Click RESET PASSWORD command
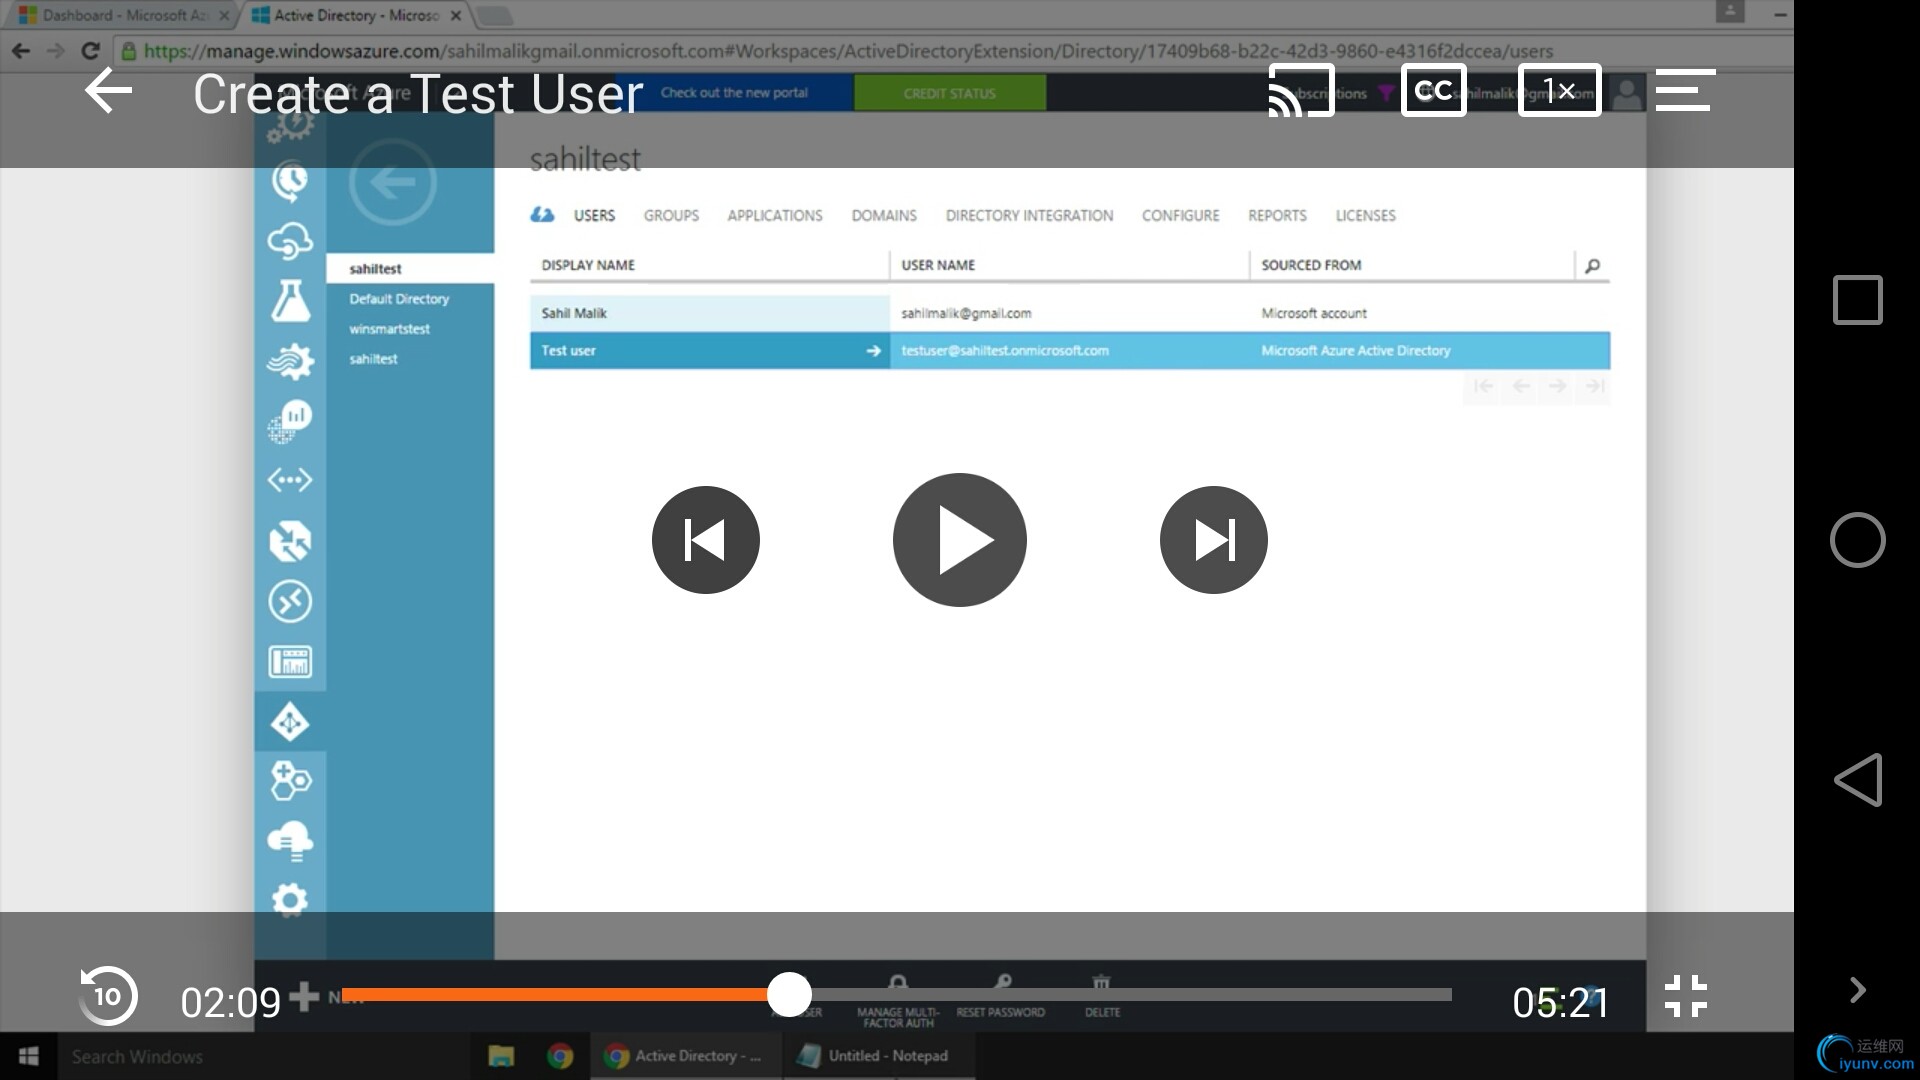The image size is (1920, 1080). [1001, 996]
